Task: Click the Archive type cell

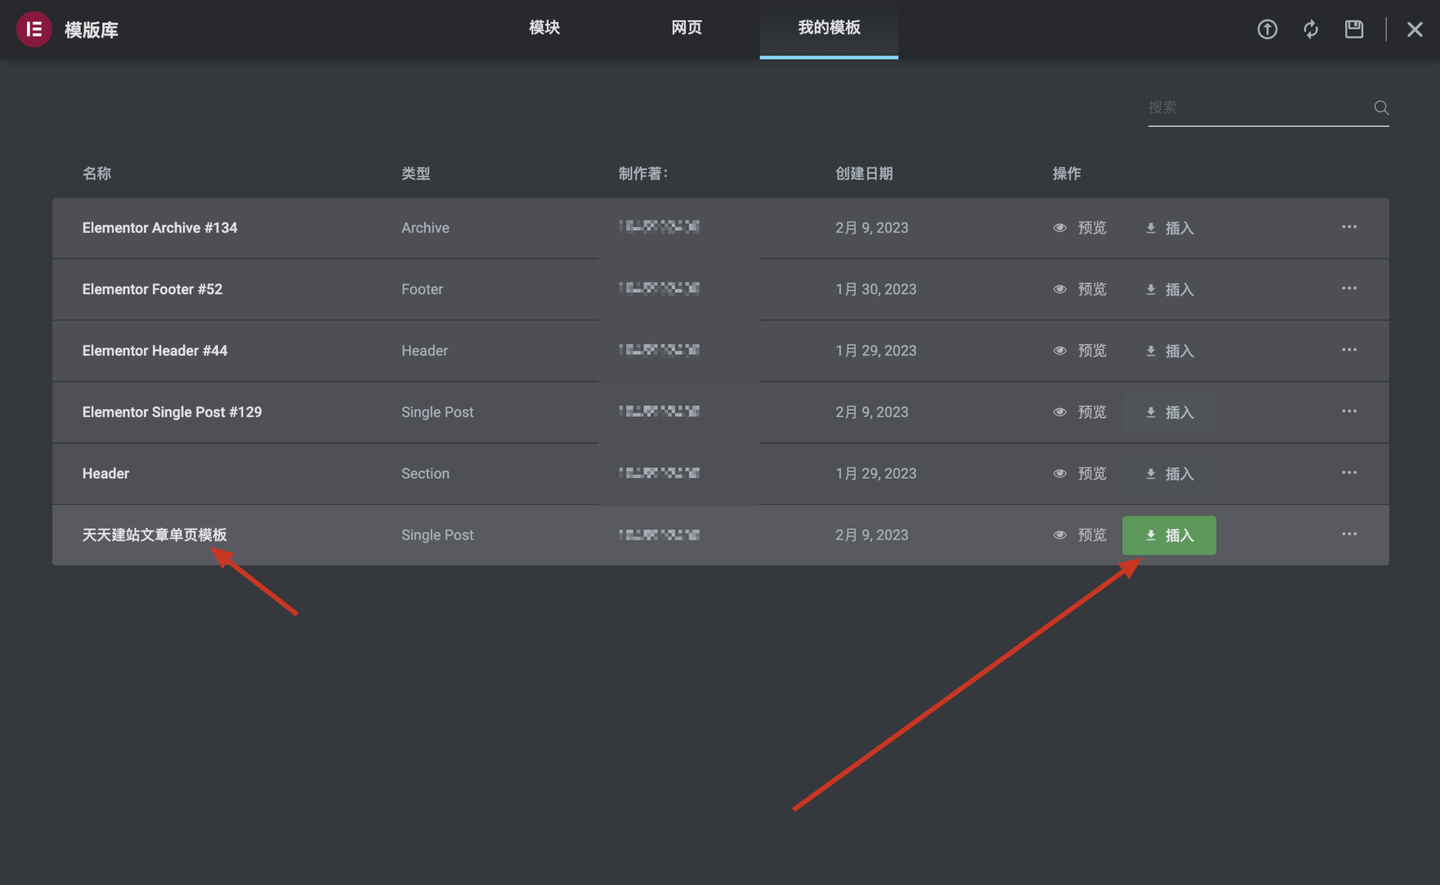Action: [x=425, y=228]
